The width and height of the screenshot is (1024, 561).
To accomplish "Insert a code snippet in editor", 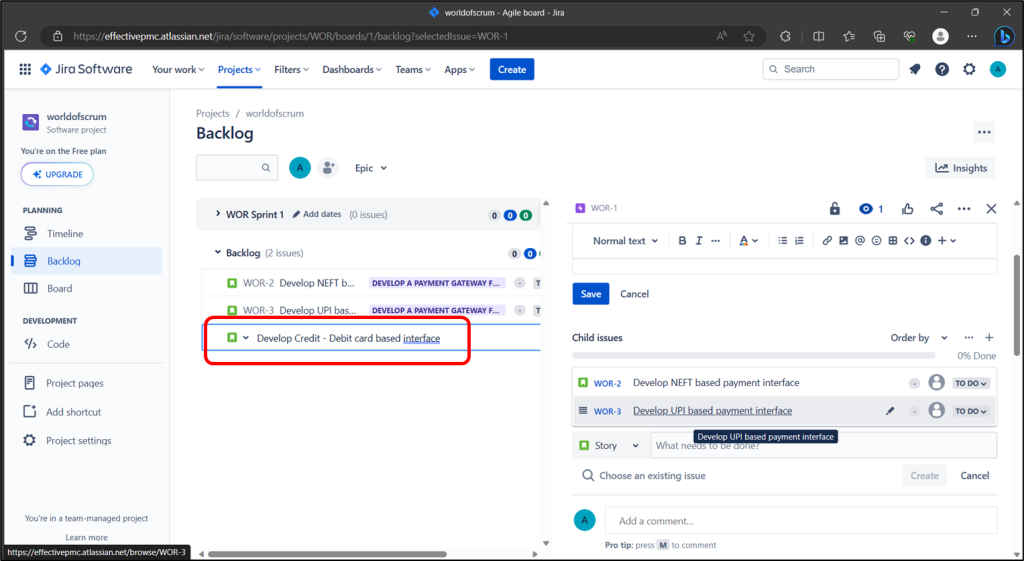I will 909,241.
